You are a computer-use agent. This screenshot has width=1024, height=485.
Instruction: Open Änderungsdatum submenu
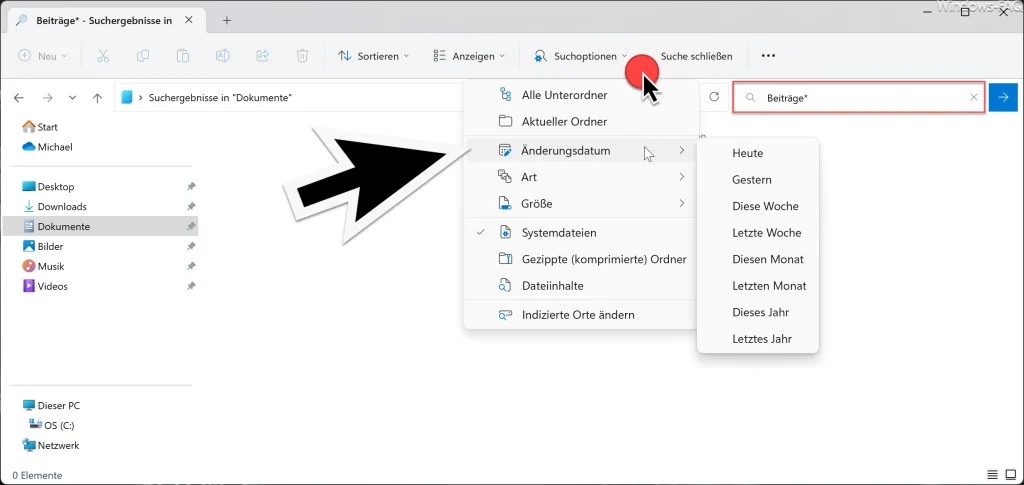click(581, 151)
